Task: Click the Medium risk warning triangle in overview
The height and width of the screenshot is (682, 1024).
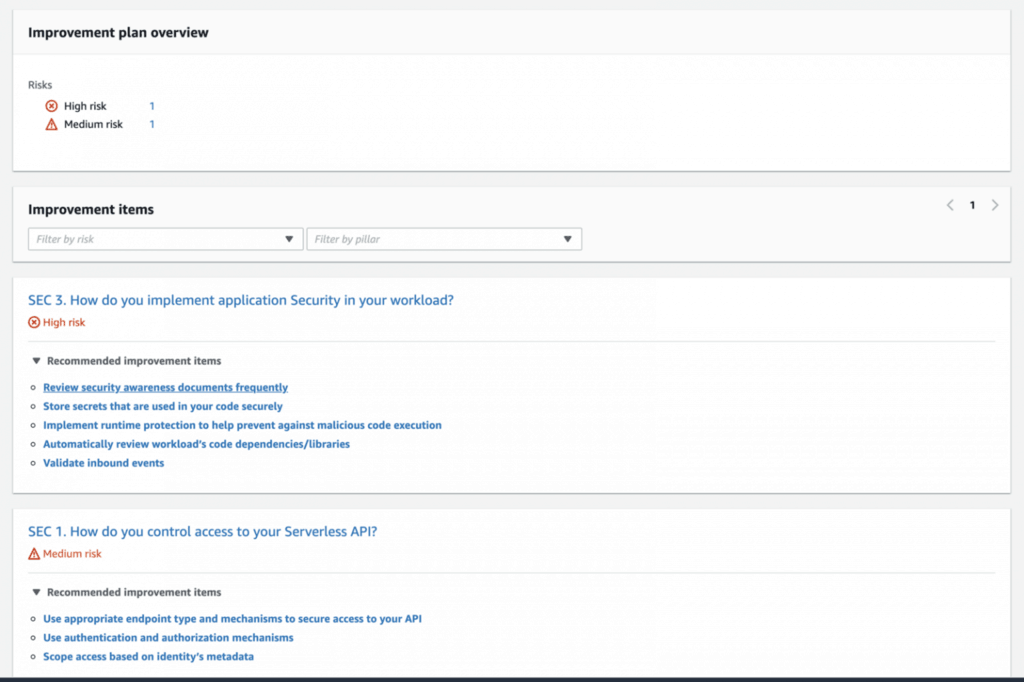Action: (x=53, y=124)
